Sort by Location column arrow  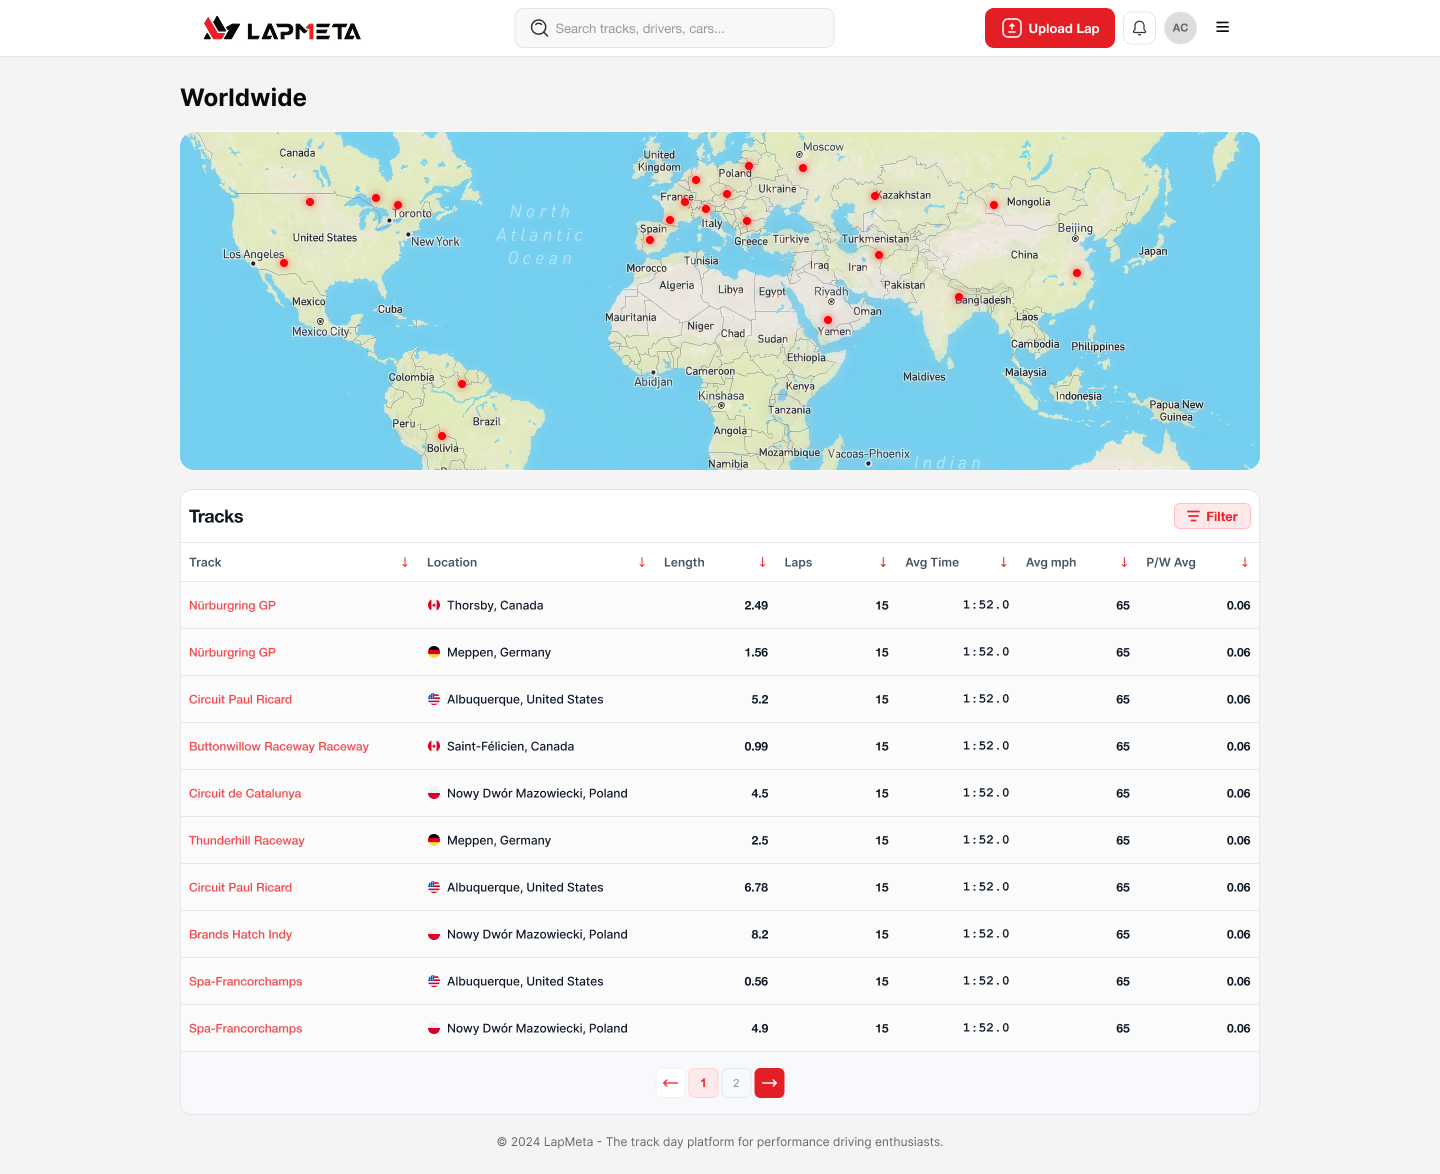tap(642, 562)
